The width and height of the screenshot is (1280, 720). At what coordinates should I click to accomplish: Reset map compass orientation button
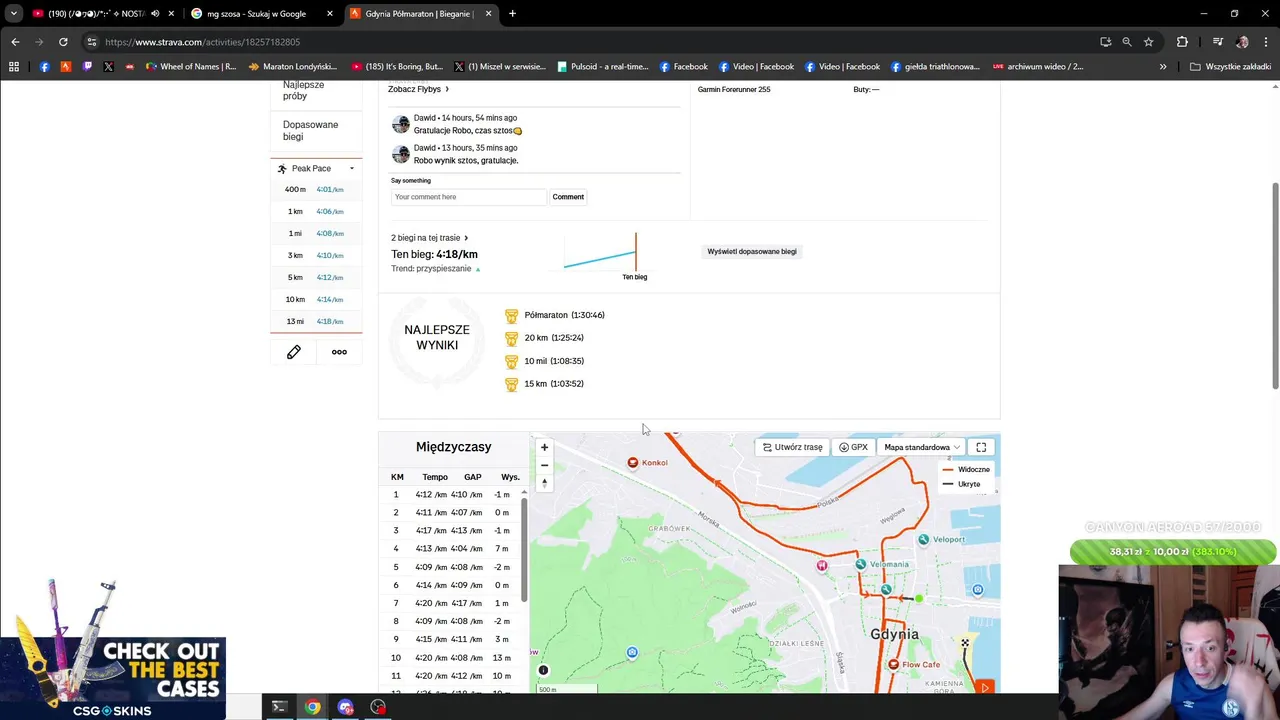point(544,483)
